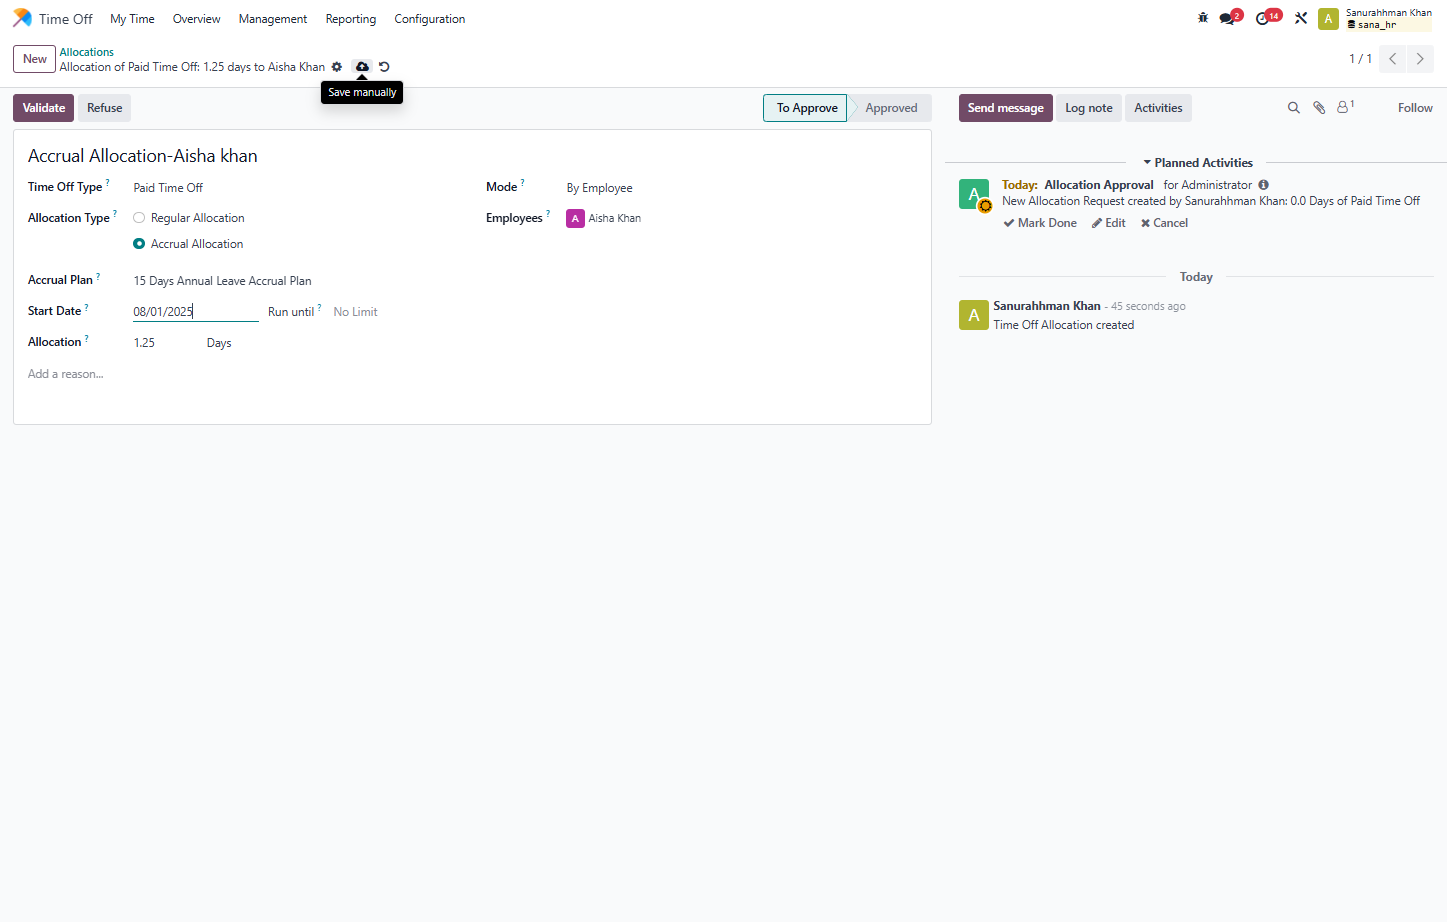Discard changes with the undo icon
Viewport: 1447px width, 922px height.
[384, 67]
